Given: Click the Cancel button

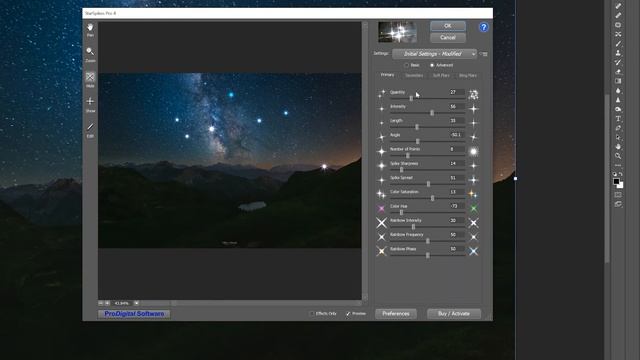Looking at the screenshot, I should (448, 38).
